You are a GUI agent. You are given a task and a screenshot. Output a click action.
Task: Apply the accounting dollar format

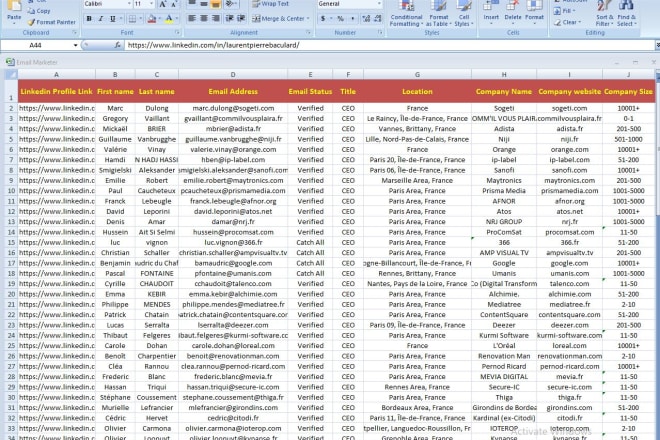pos(323,19)
